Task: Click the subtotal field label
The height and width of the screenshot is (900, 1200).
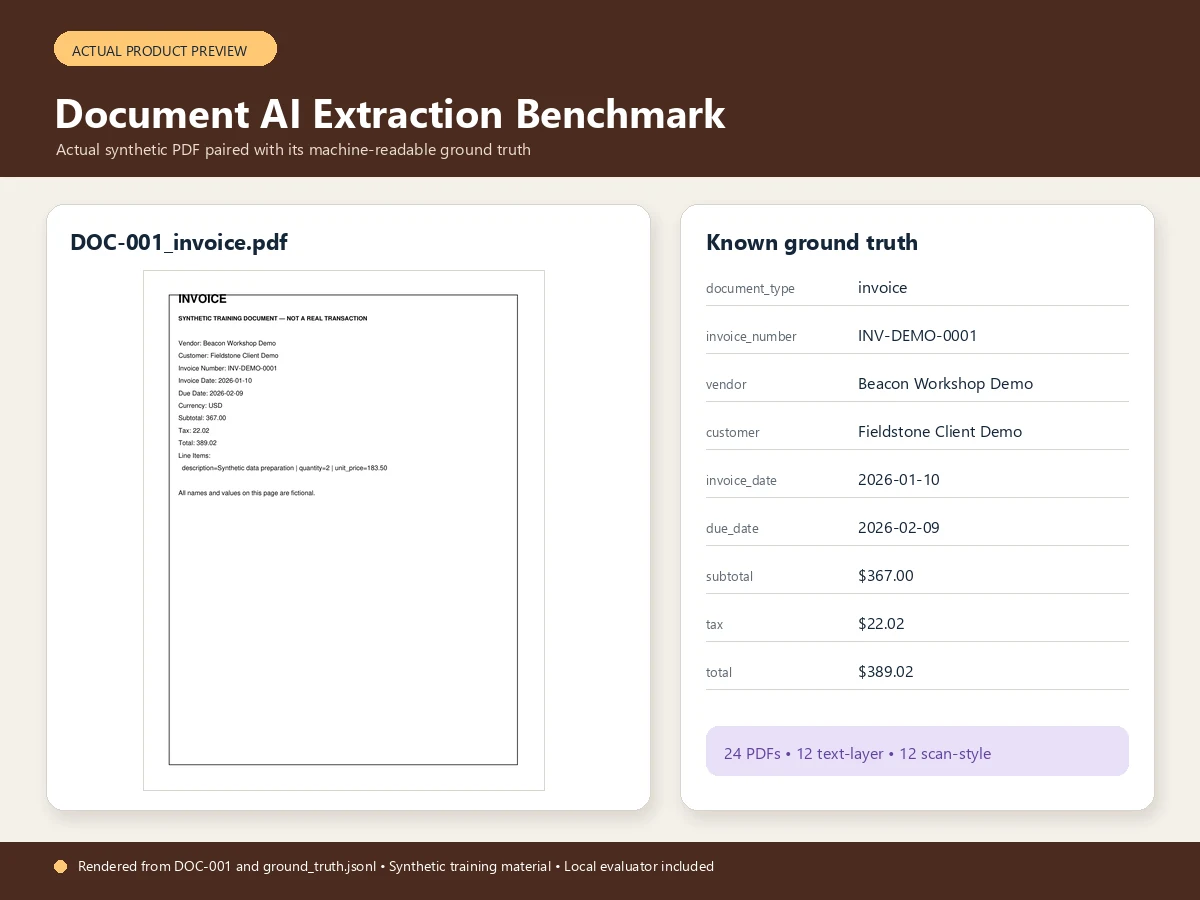Action: (729, 577)
